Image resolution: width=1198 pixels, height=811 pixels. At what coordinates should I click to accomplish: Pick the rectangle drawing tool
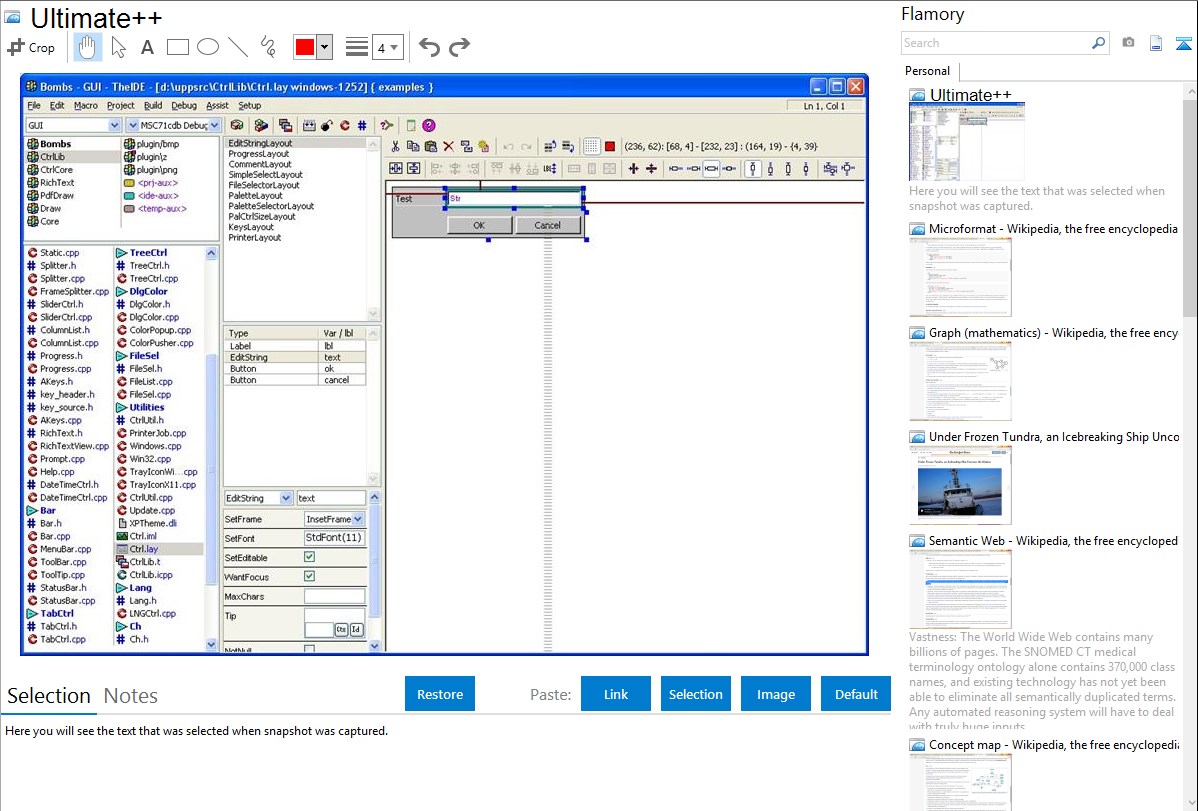pos(178,46)
